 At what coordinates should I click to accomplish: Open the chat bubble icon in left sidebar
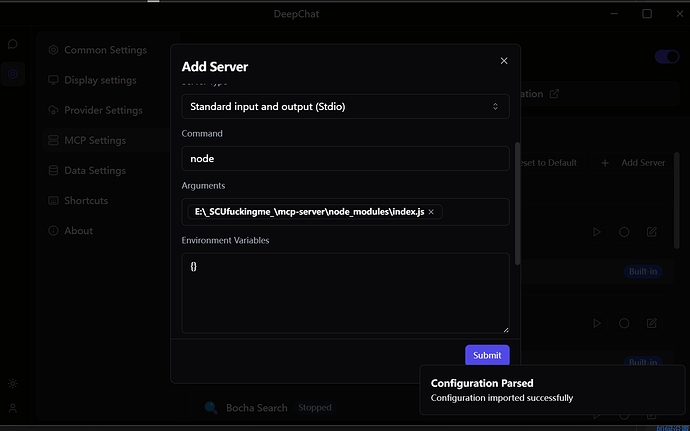pos(13,44)
